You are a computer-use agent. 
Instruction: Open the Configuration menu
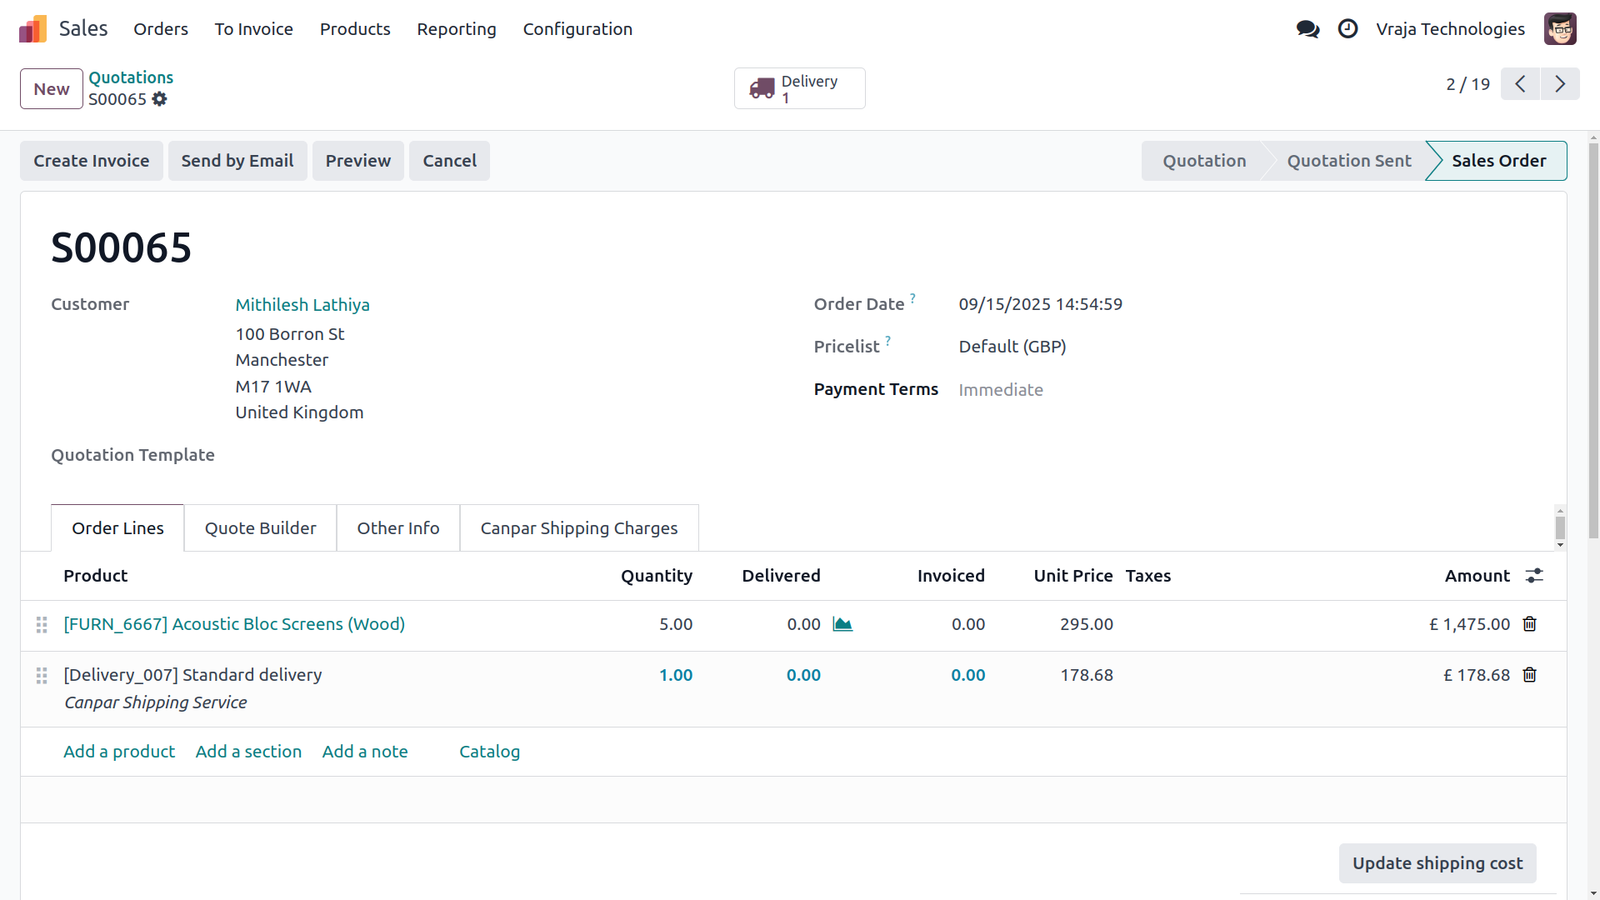click(x=578, y=29)
